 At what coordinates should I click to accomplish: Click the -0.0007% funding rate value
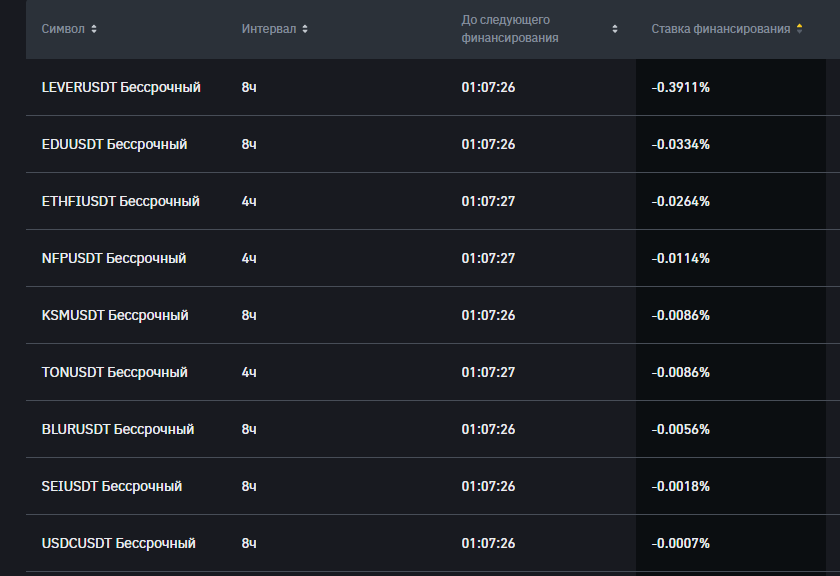coord(680,543)
